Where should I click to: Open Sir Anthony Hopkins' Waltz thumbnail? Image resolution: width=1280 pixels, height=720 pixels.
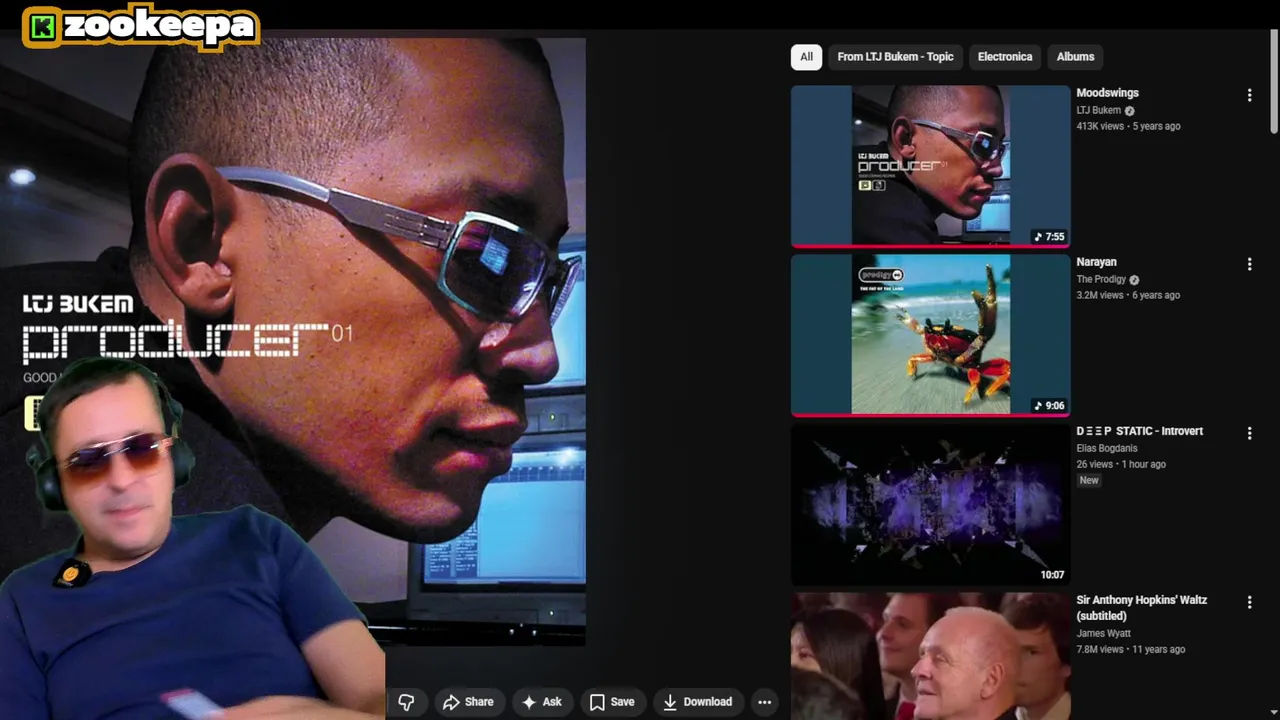click(931, 656)
